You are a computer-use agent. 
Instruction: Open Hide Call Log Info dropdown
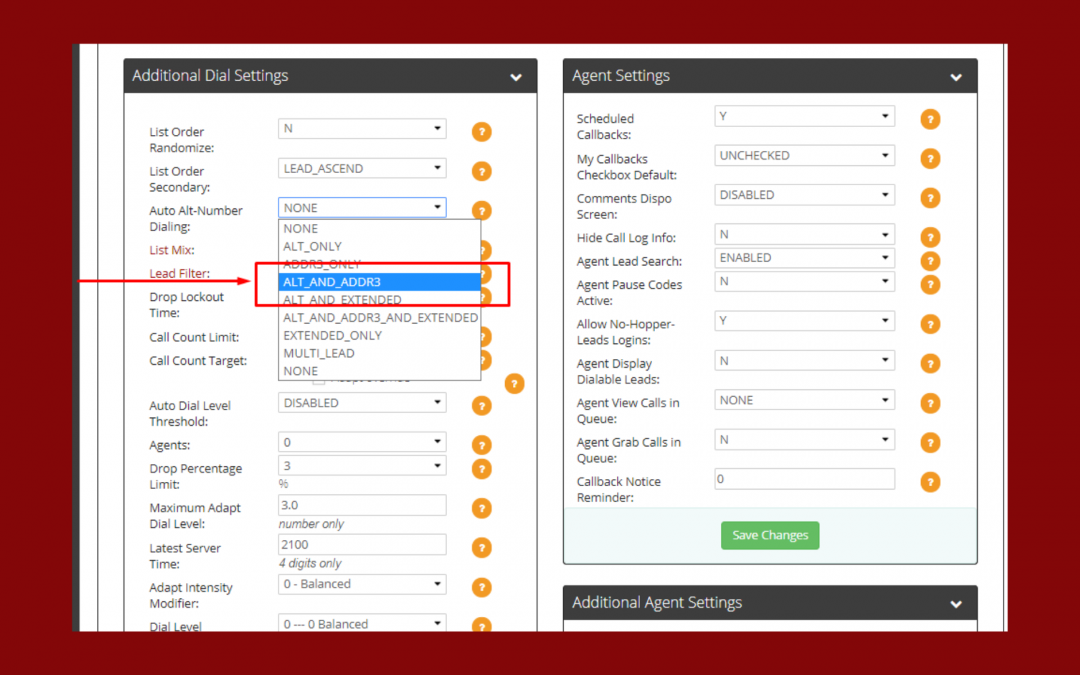[x=804, y=234]
